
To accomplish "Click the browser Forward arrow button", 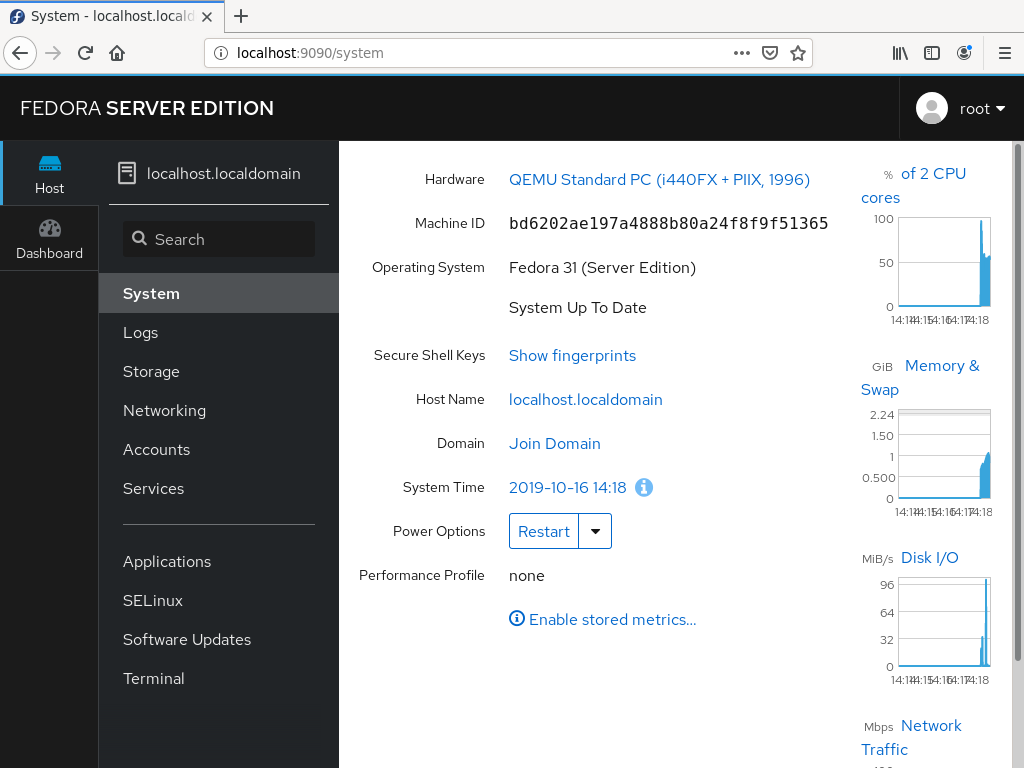I will pyautogui.click(x=53, y=53).
